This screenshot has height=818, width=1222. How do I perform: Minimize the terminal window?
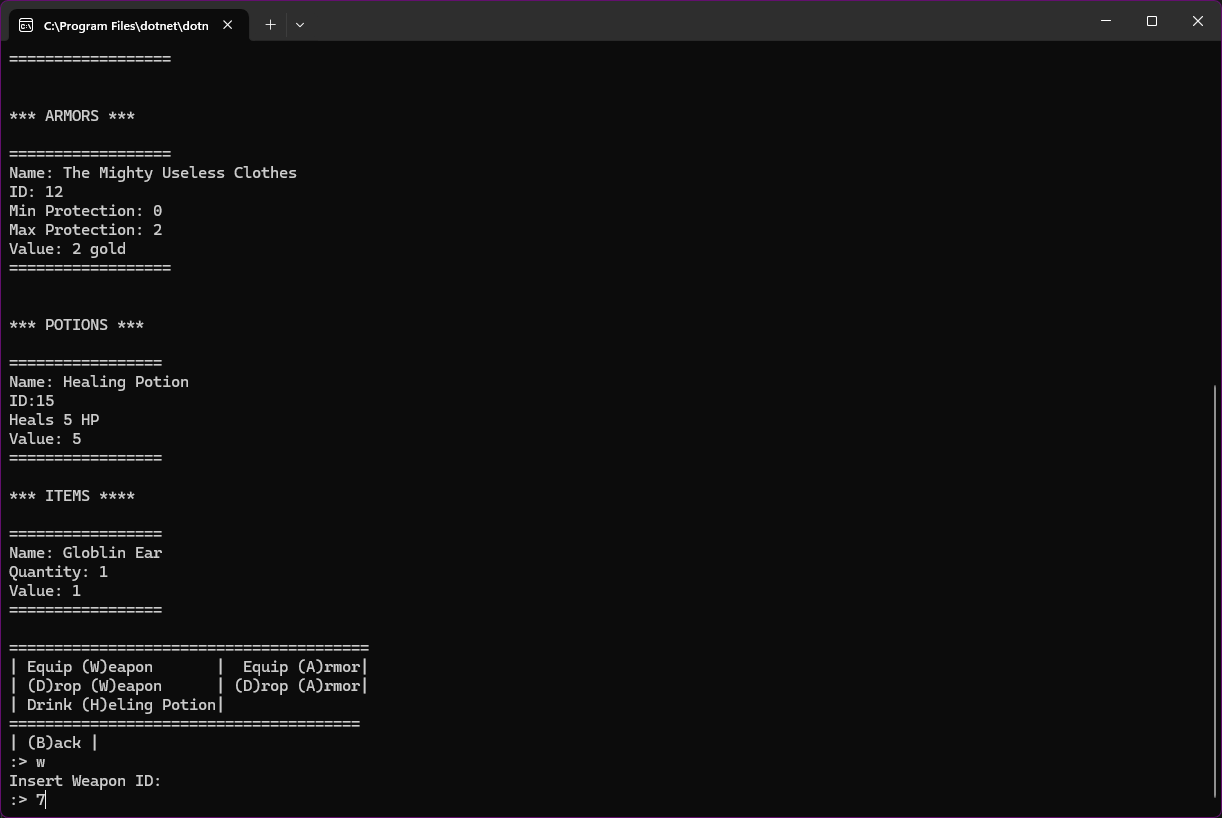click(1106, 21)
